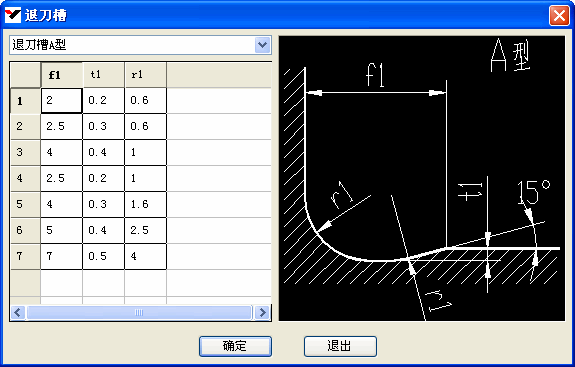The image size is (575, 367).
Task: Click the app icon in the title bar
Action: tap(13, 15)
